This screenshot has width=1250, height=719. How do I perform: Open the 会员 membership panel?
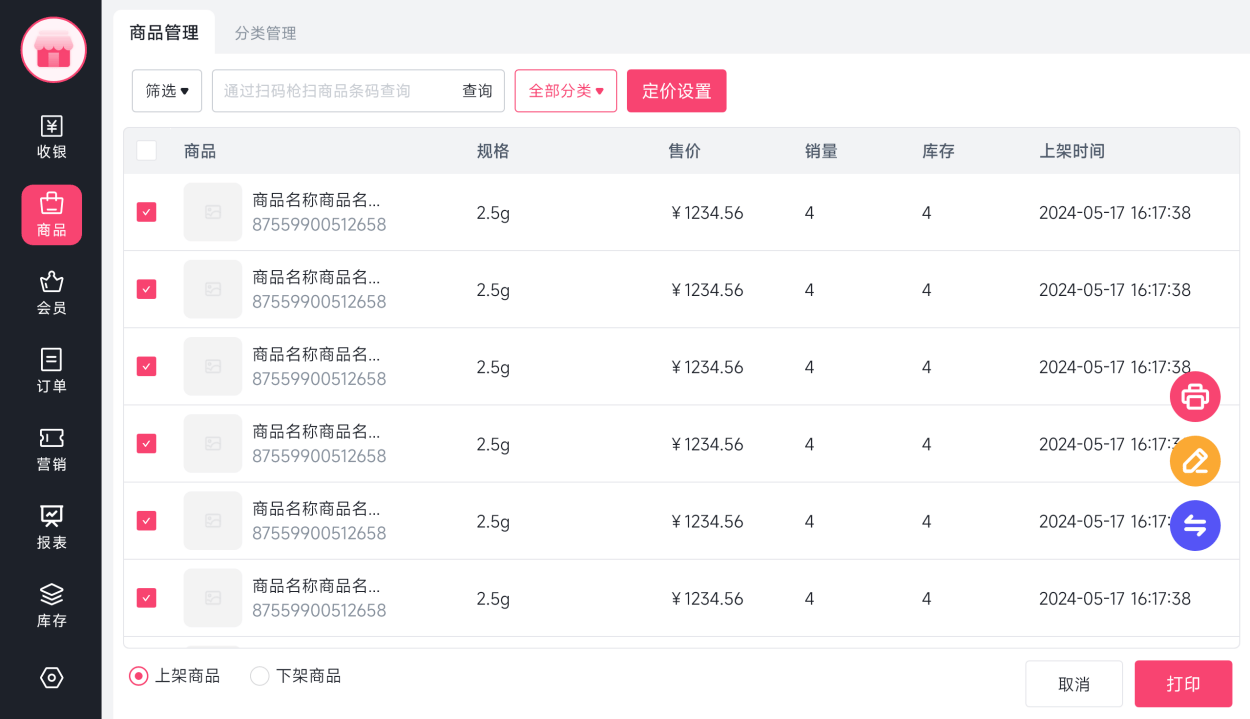[51, 291]
